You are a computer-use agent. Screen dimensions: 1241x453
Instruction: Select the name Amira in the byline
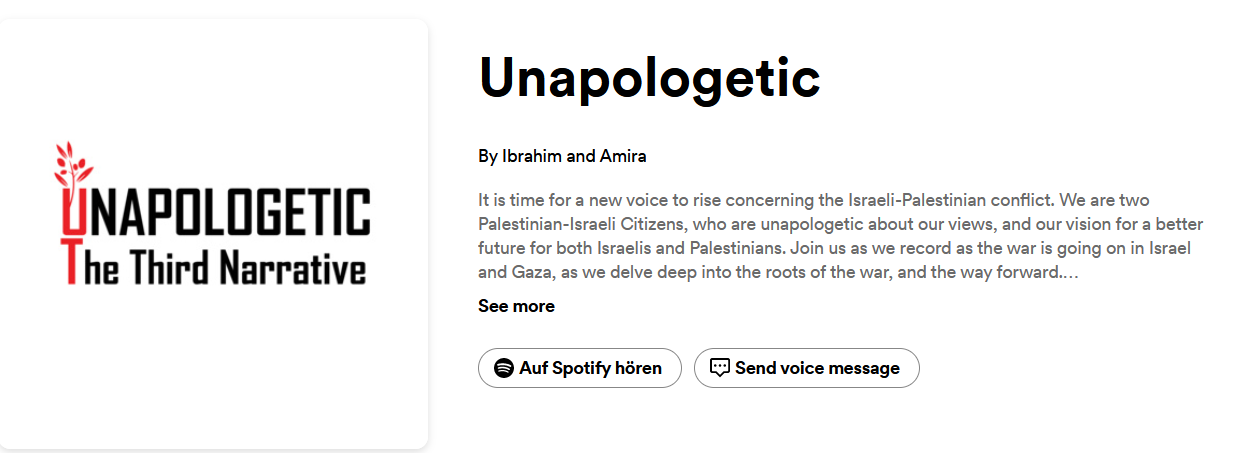tap(623, 156)
